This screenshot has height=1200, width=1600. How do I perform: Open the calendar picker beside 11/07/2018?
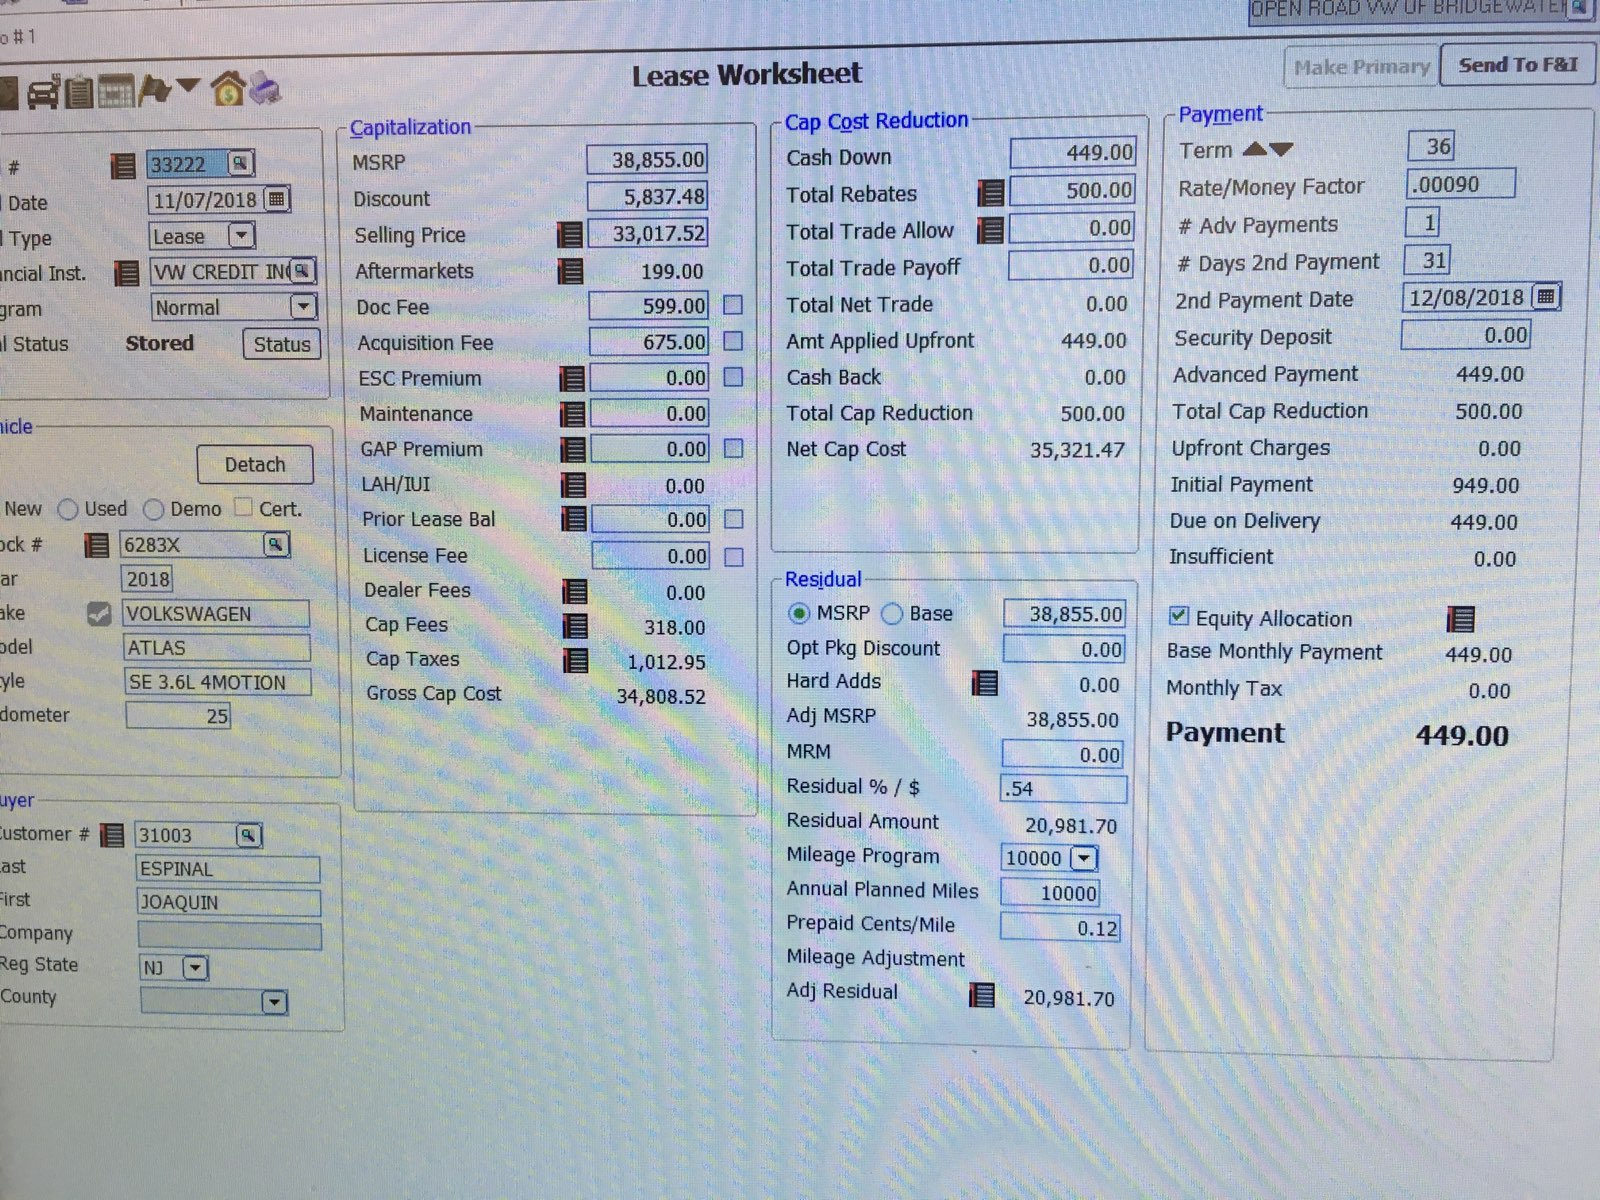(277, 199)
